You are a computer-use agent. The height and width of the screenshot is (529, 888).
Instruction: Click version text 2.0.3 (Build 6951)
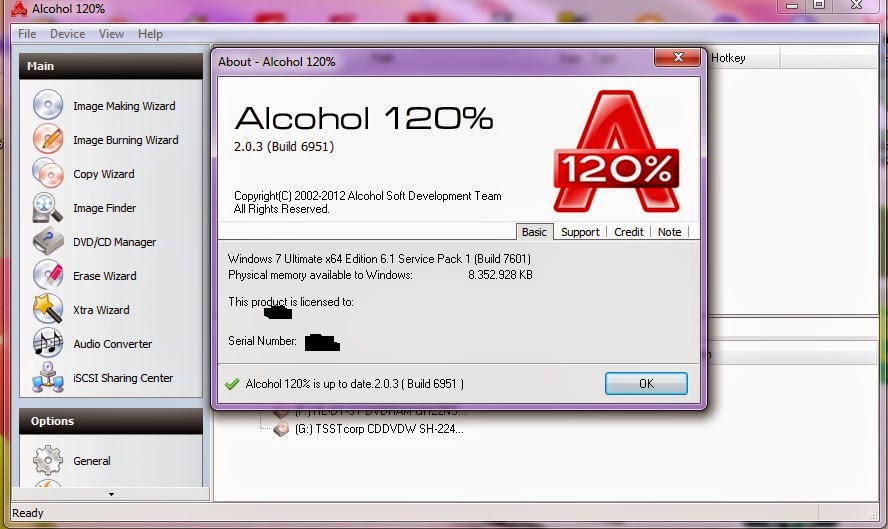point(284,147)
